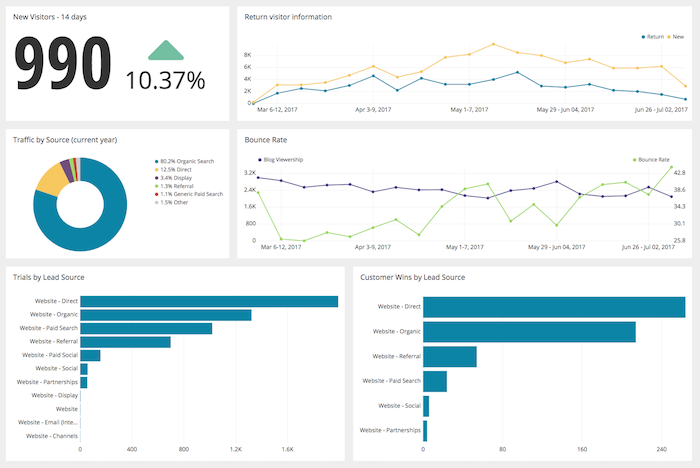Click the Website - Direct bar in Trials chart
This screenshot has height=468, width=700.
pos(209,301)
